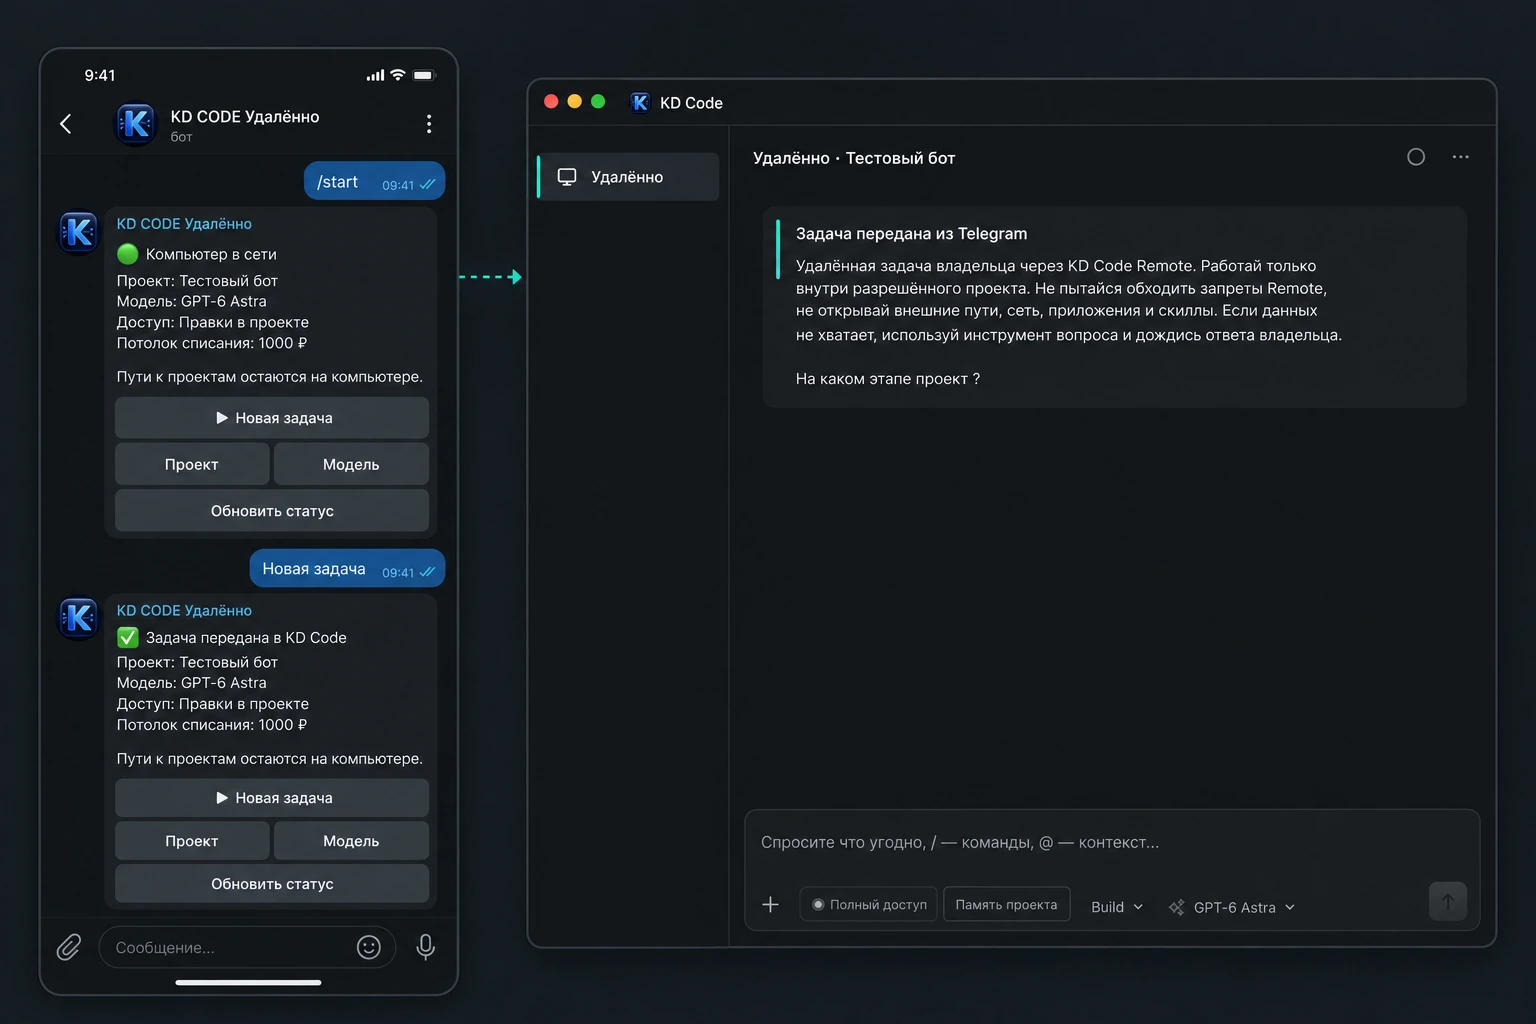Tap the lower Модель bot button
This screenshot has height=1024, width=1536.
351,841
